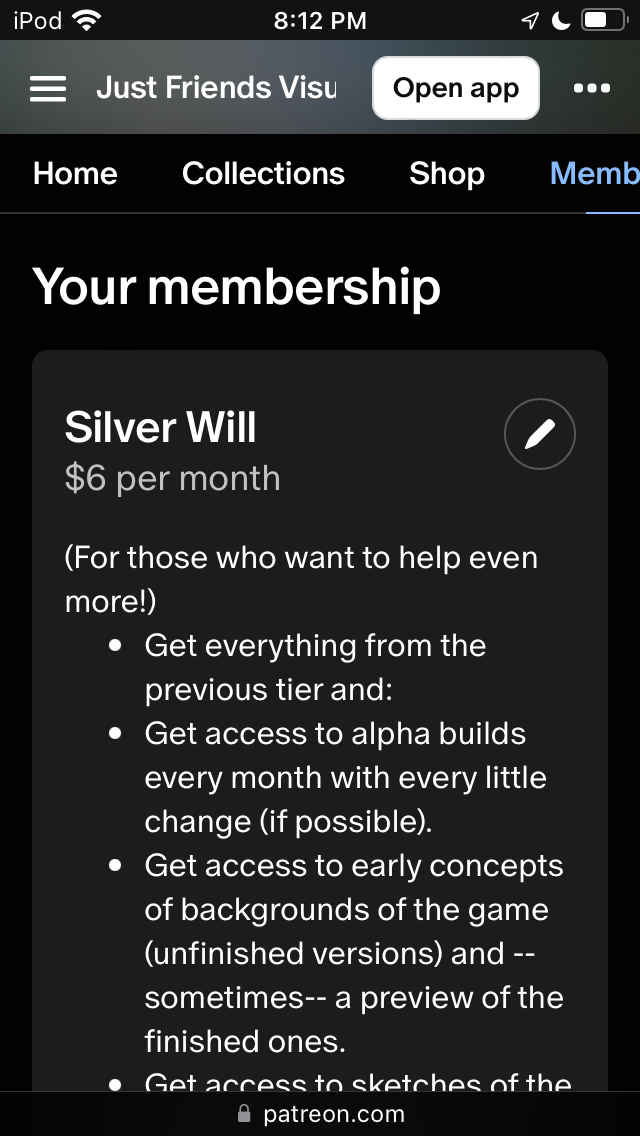Tap the 8:12 PM clock
The image size is (640, 1136).
(320, 20)
